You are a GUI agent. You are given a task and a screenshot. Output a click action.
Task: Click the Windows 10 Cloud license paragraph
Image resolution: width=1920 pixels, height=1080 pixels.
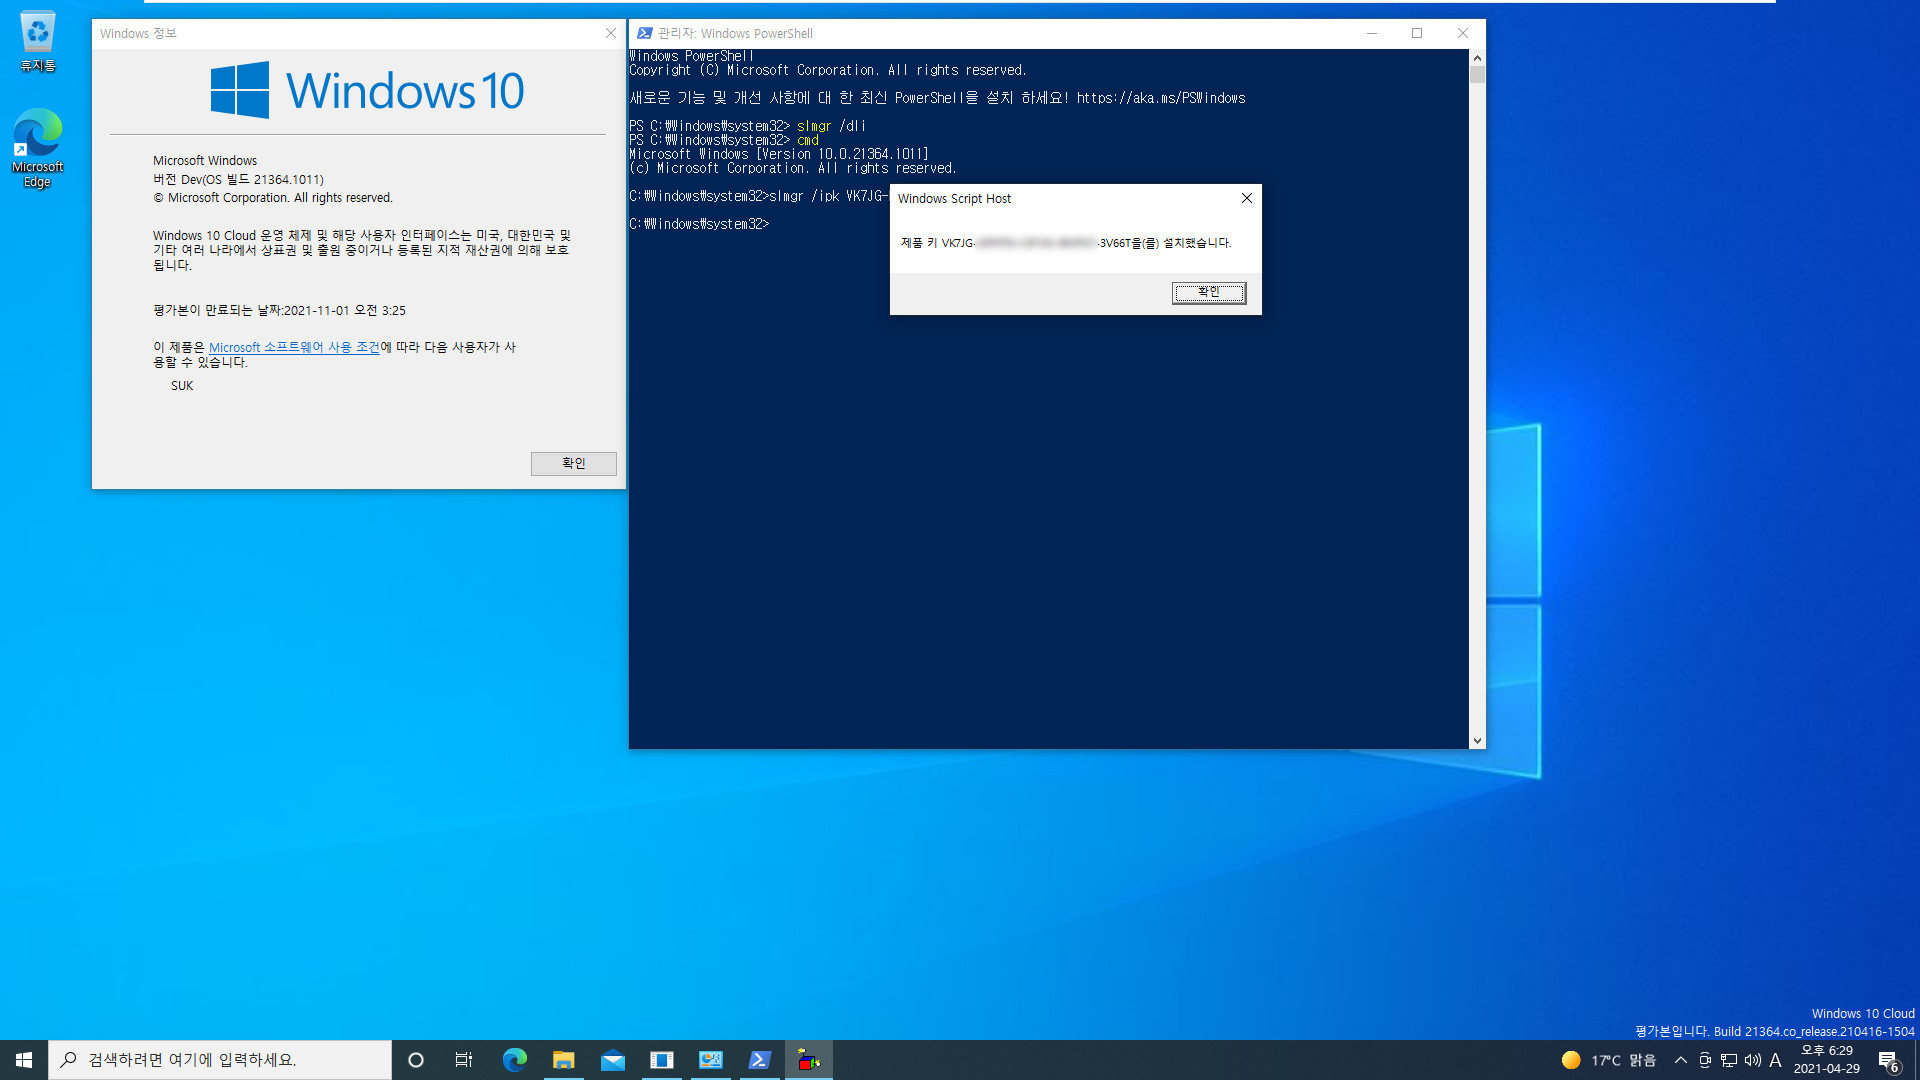[362, 250]
